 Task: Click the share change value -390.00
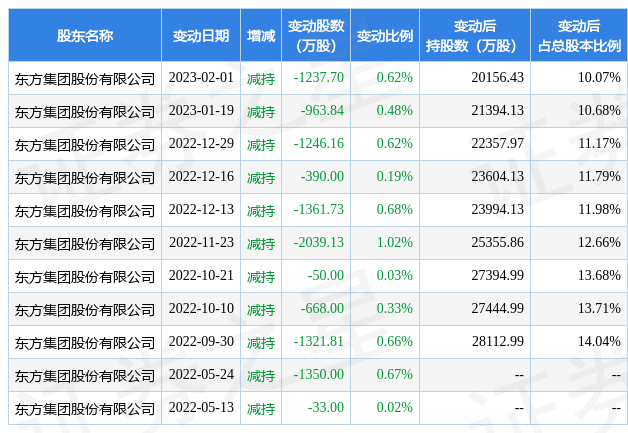(x=322, y=176)
